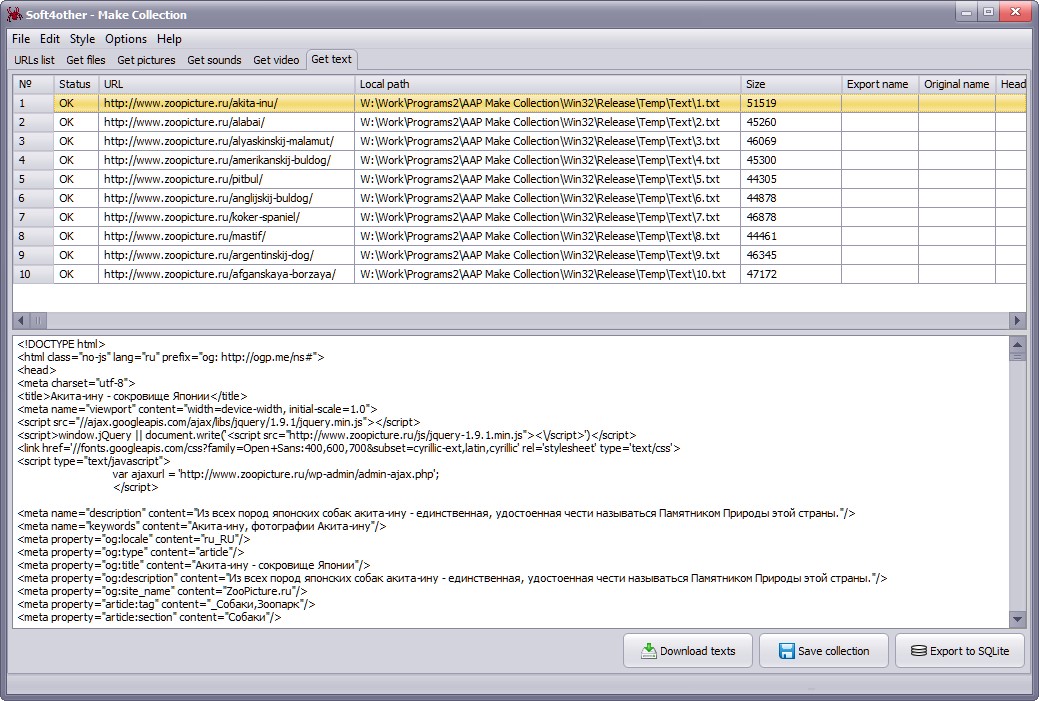The width and height of the screenshot is (1039, 701).
Task: Click the text pane's scroll down arrow
Action: pyautogui.click(x=1017, y=620)
